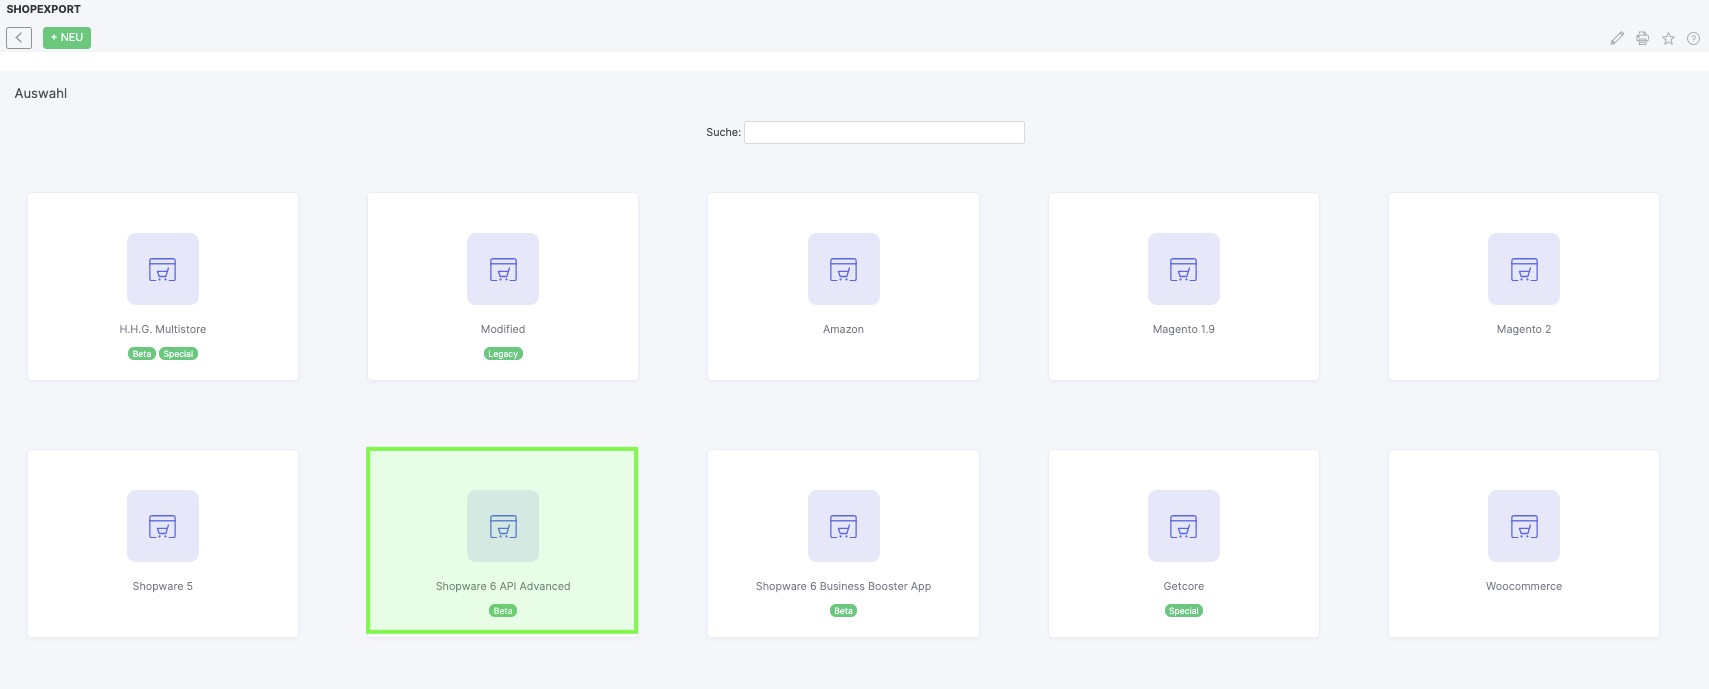1709x689 pixels.
Task: Click the printer icon
Action: (1642, 39)
